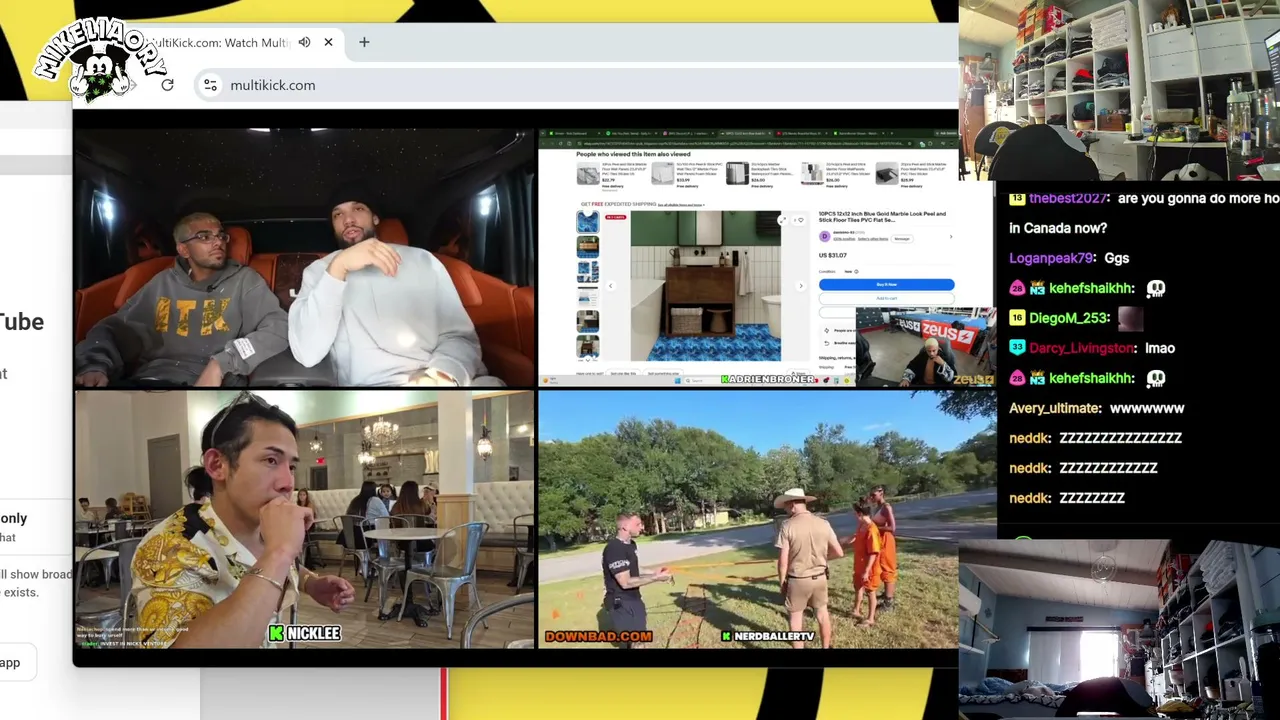Open the 10PCS 12x12 Blue Gold Marble title
This screenshot has height=720, width=1280.
[x=882, y=217]
